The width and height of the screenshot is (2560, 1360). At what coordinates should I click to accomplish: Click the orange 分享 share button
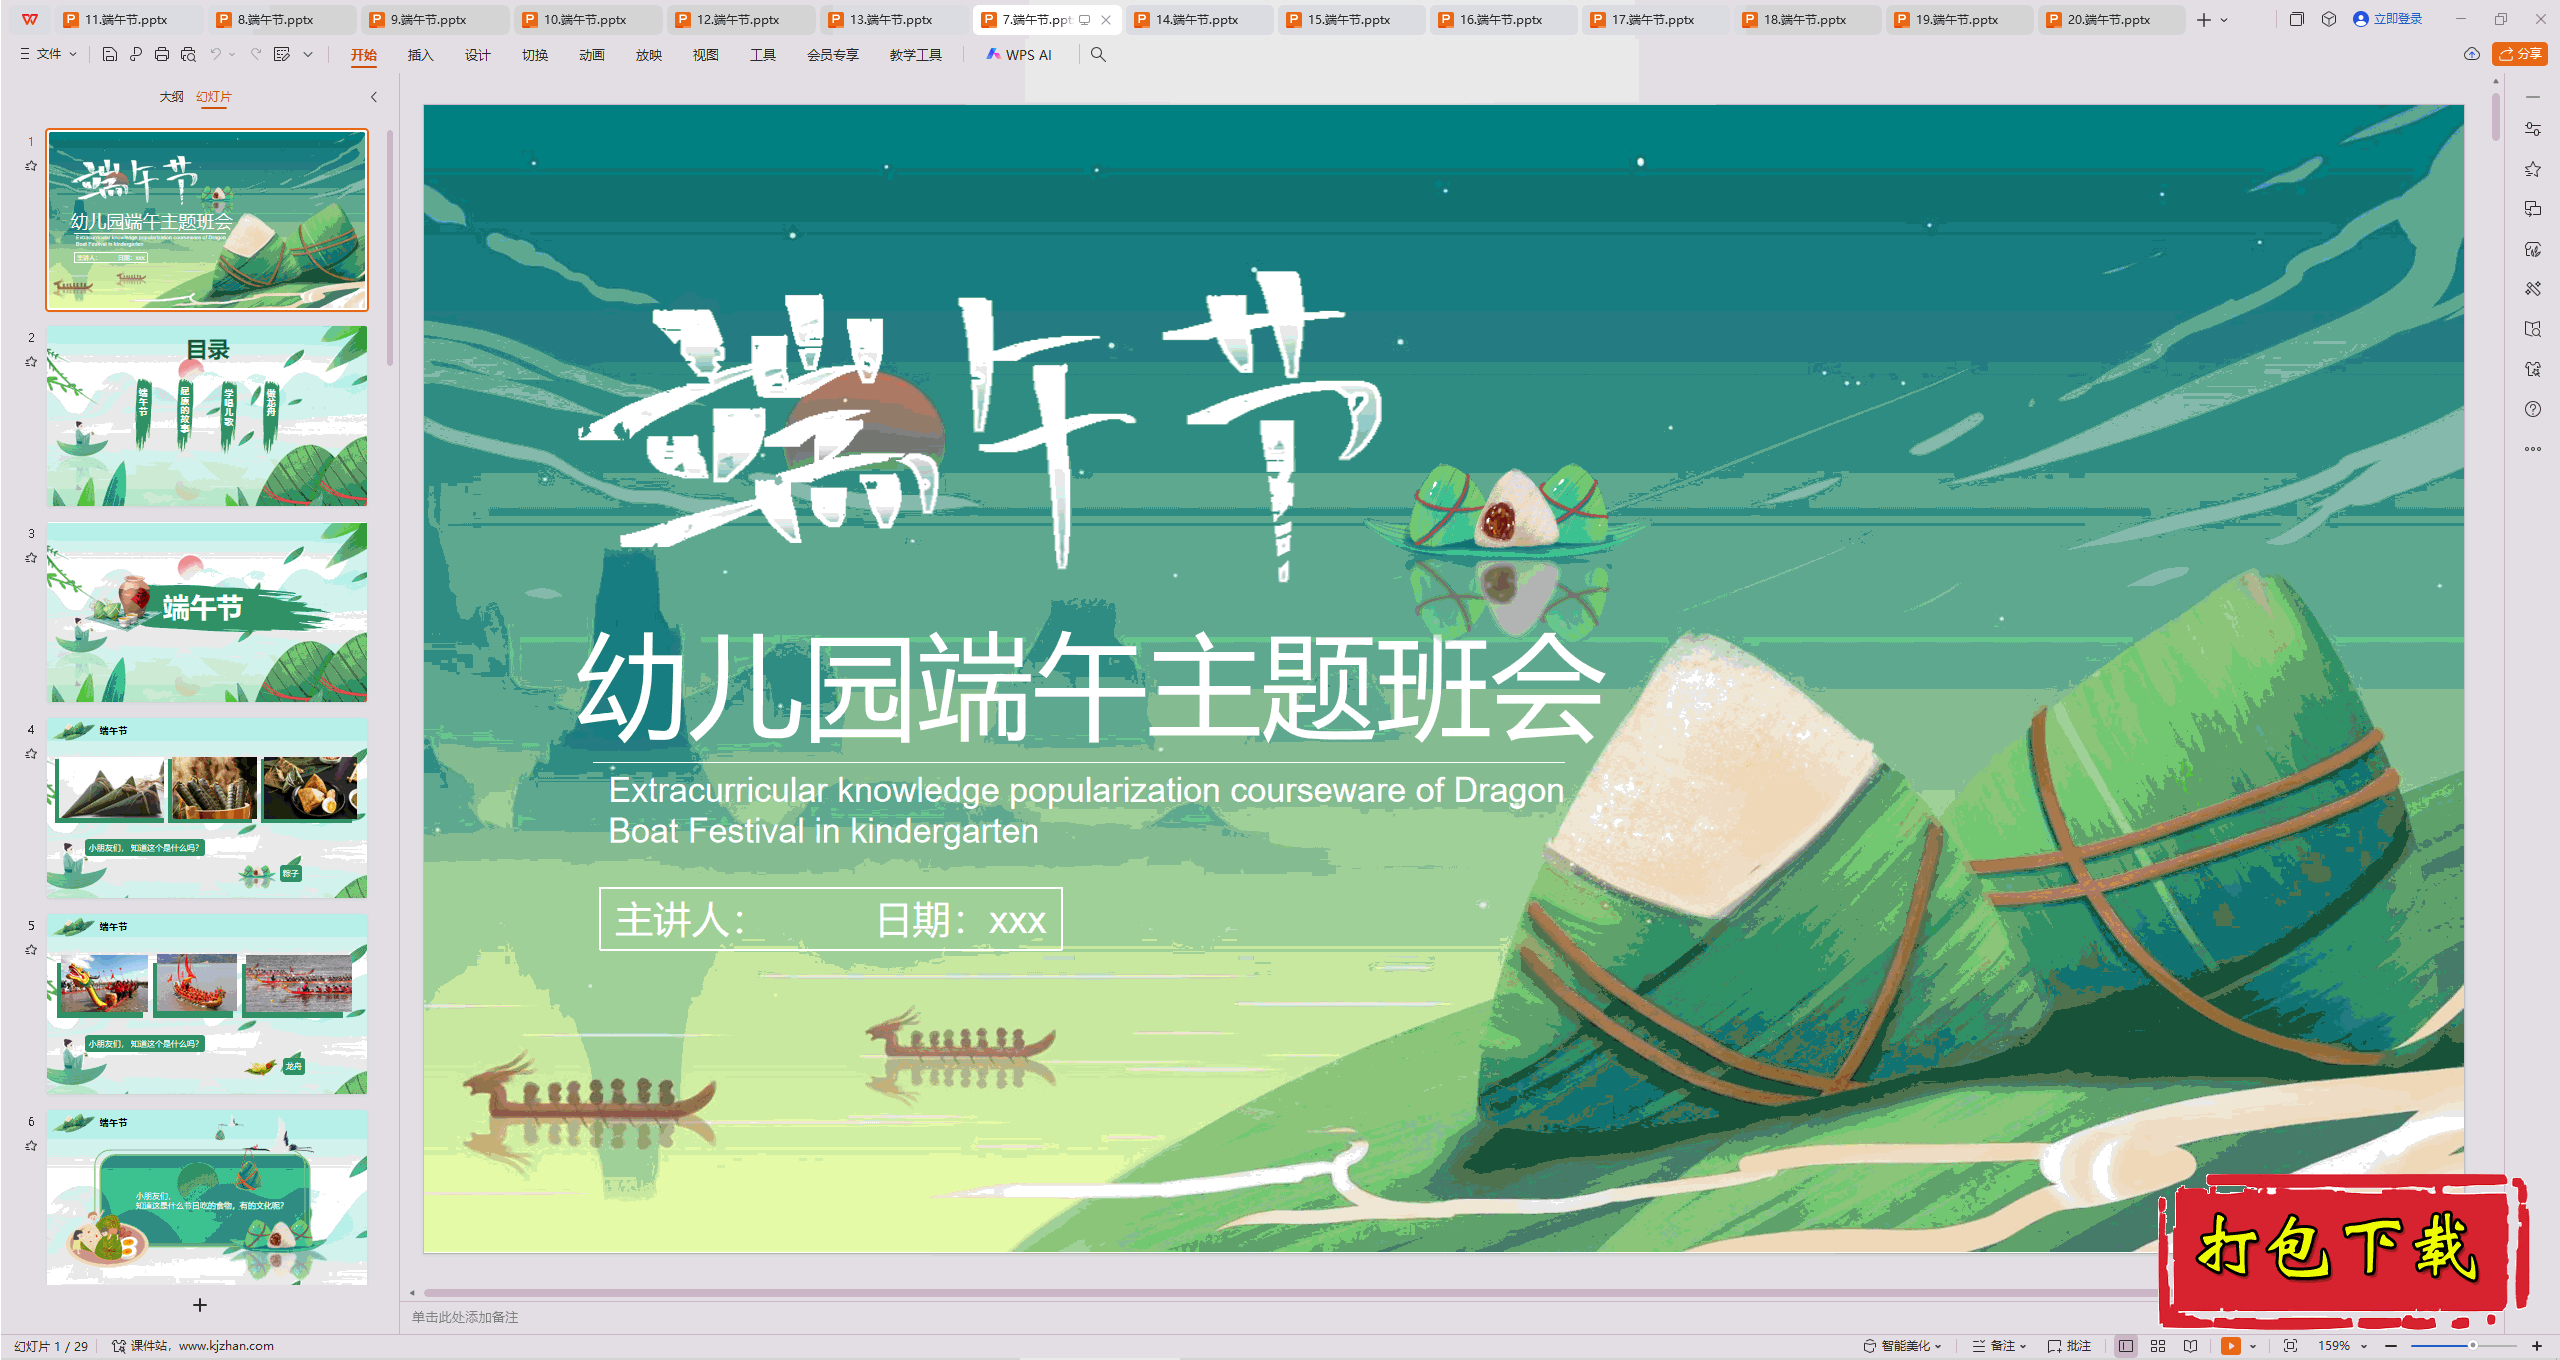tap(2519, 54)
